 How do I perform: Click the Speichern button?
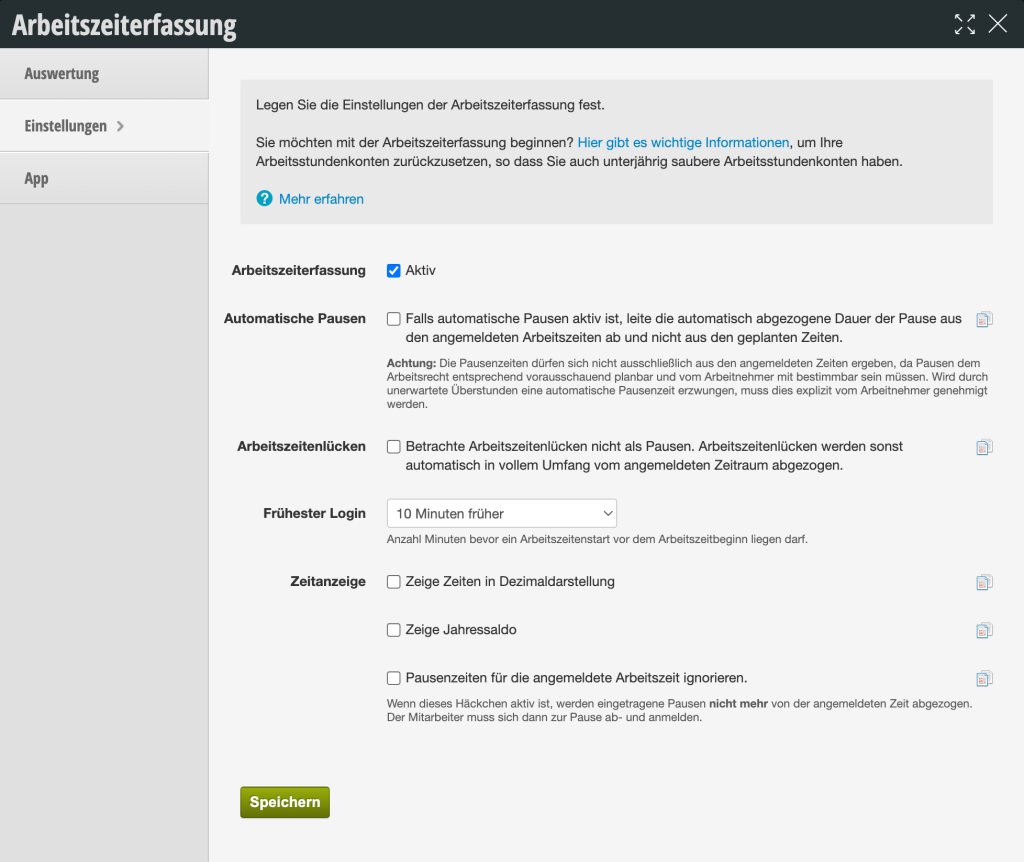pos(285,802)
